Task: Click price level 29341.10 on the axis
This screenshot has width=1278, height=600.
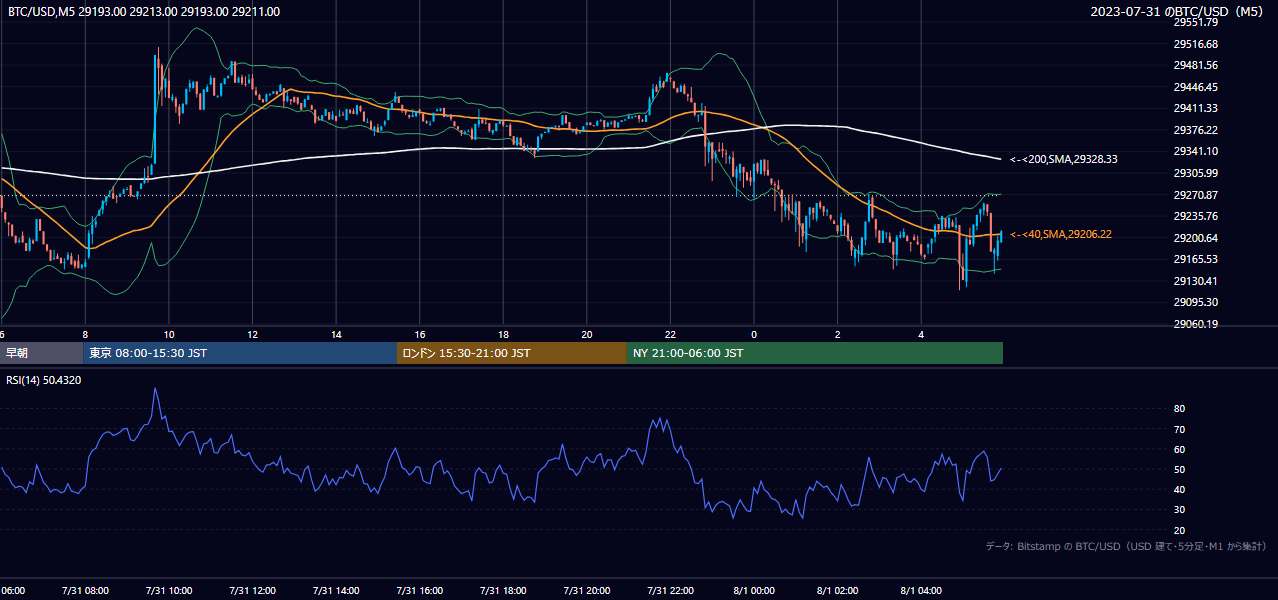Action: (x=1195, y=151)
